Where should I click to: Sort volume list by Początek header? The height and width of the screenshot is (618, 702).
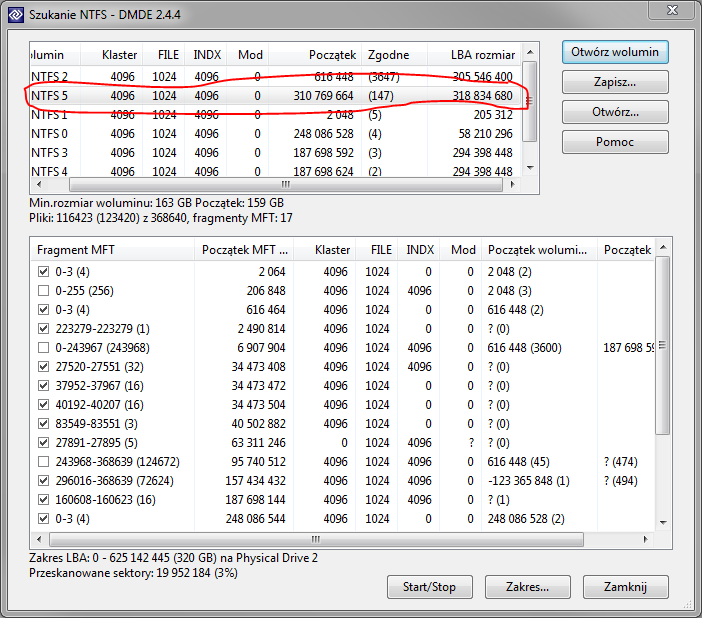(315, 55)
